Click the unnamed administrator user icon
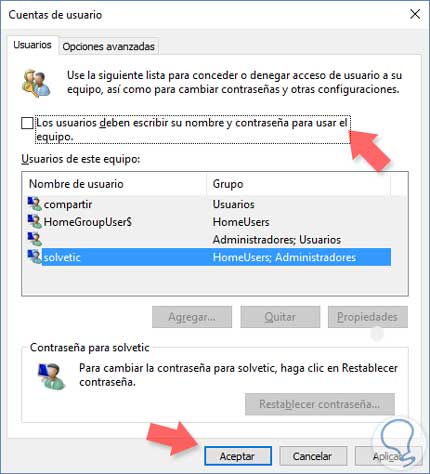This screenshot has height=474, width=430. tap(34, 239)
